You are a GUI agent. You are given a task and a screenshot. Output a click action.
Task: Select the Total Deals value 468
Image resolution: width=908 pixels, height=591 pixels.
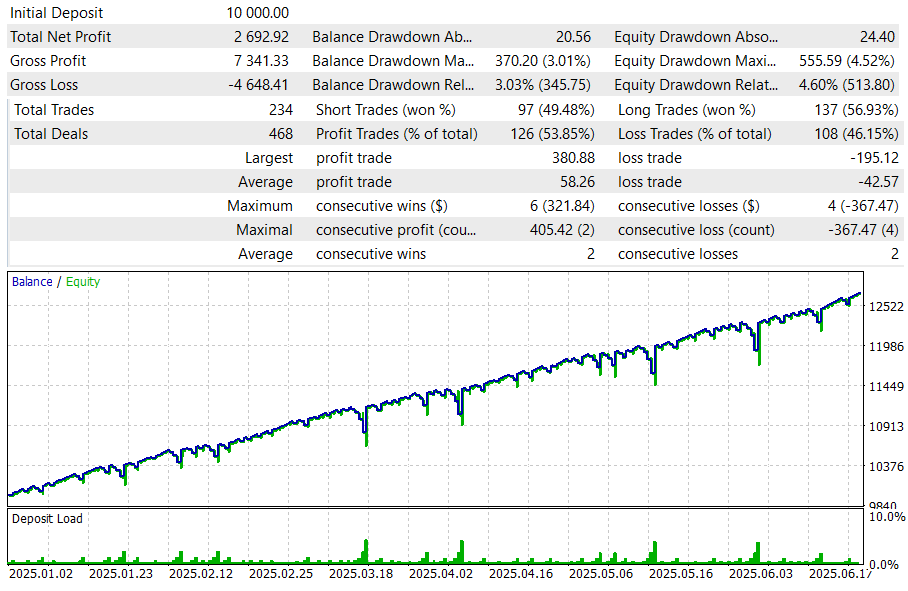(x=280, y=134)
